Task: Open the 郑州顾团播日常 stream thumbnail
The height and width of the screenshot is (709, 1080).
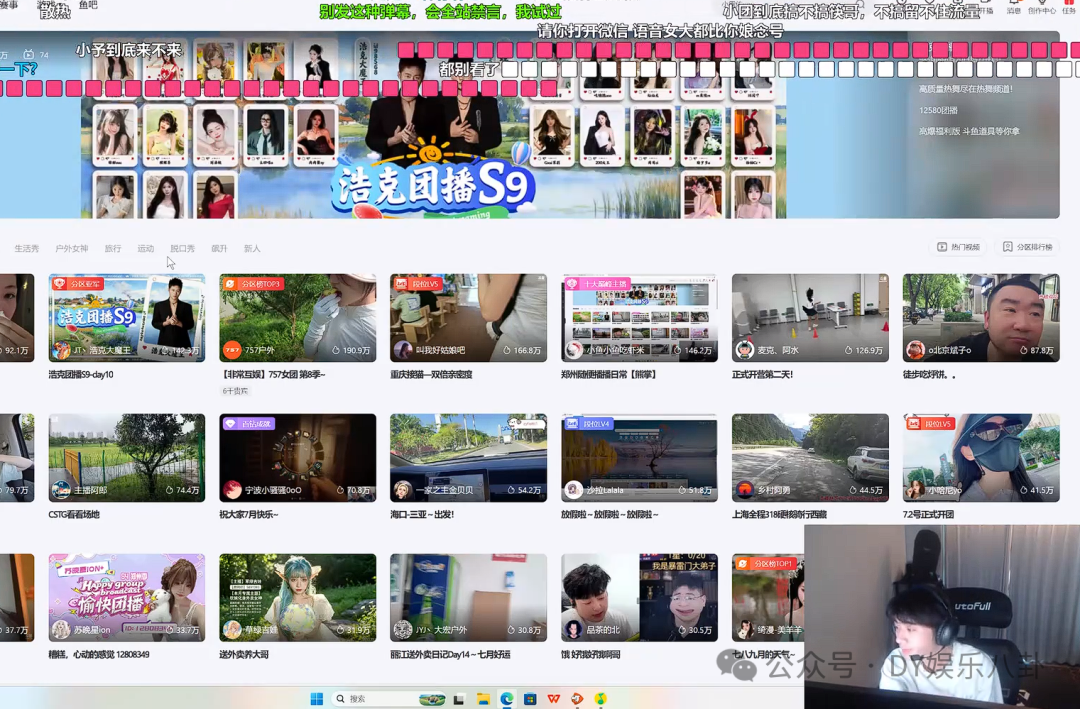Action: coord(639,318)
